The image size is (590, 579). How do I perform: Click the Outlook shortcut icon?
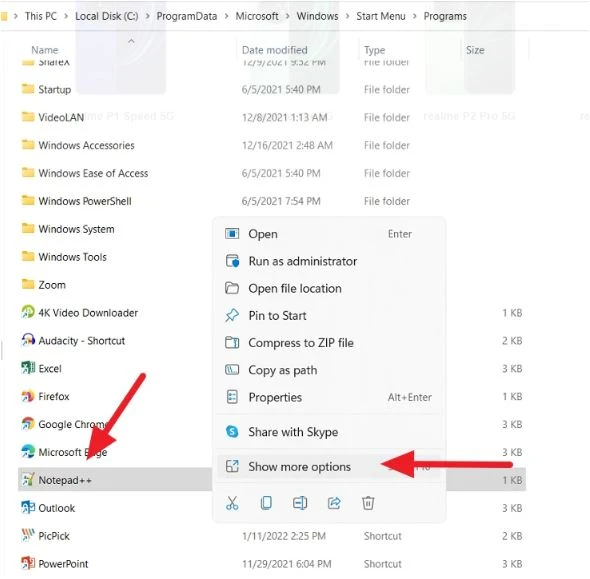coord(28,508)
